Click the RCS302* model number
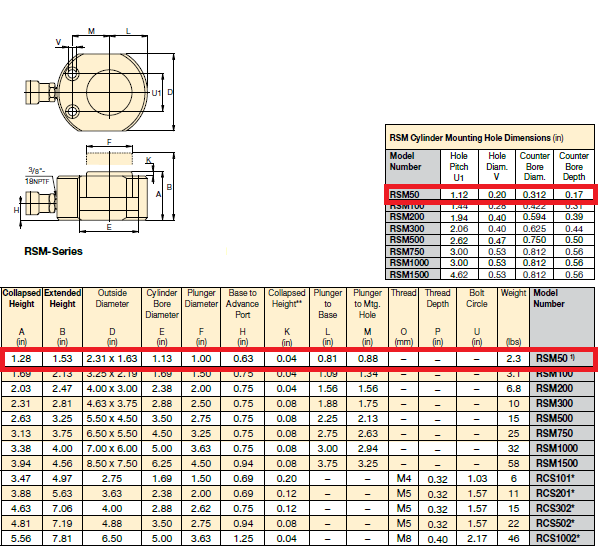The height and width of the screenshot is (547, 600). click(x=555, y=508)
